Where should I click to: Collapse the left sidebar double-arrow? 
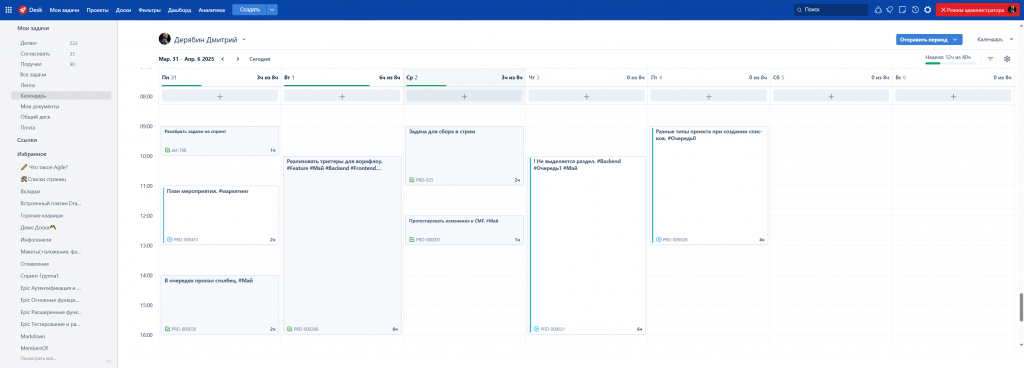(x=109, y=360)
